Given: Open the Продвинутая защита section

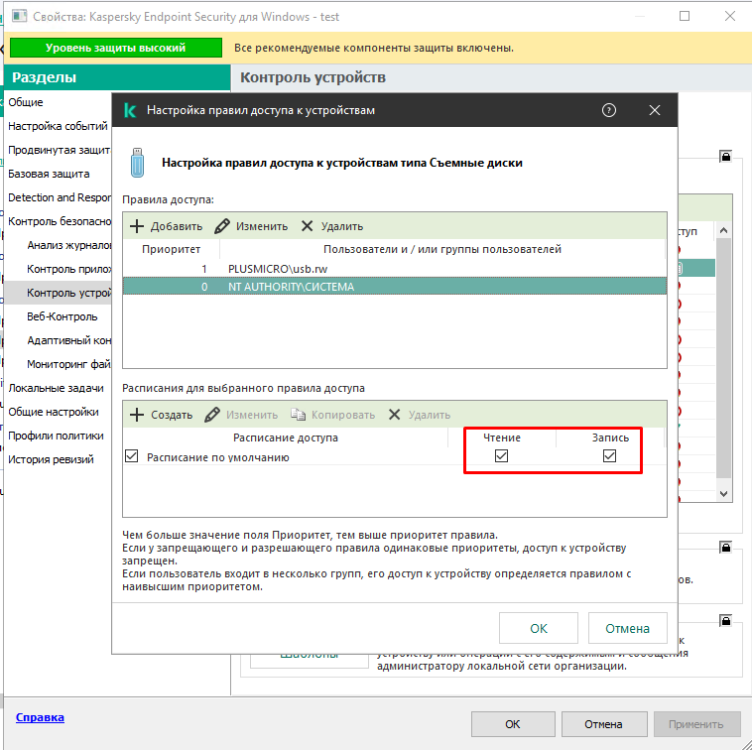Looking at the screenshot, I should click(x=59, y=150).
